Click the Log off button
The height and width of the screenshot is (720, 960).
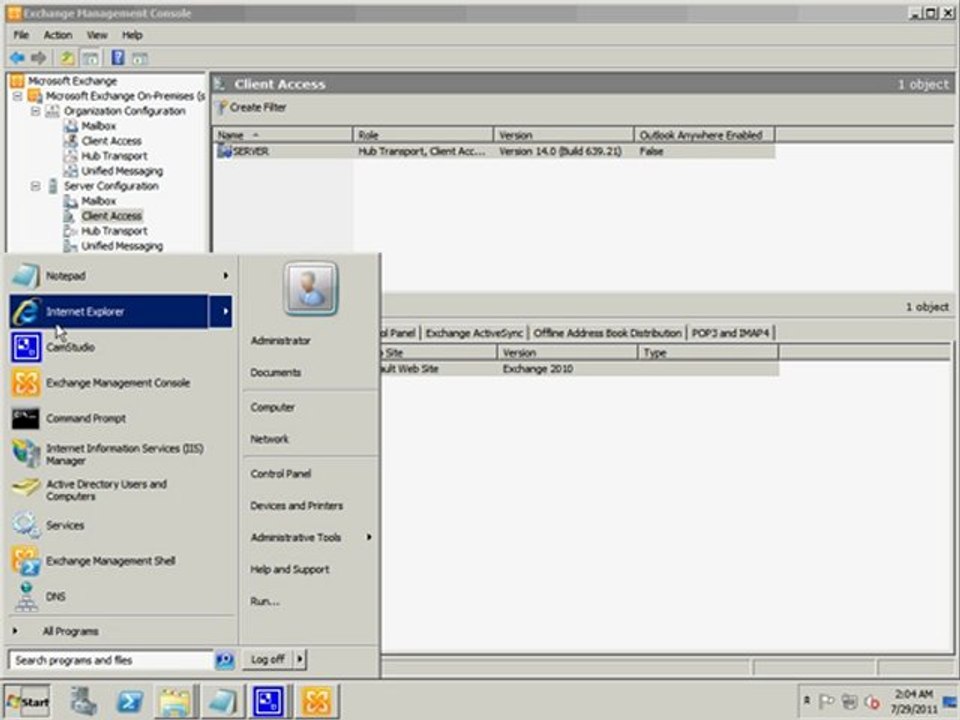[268, 659]
